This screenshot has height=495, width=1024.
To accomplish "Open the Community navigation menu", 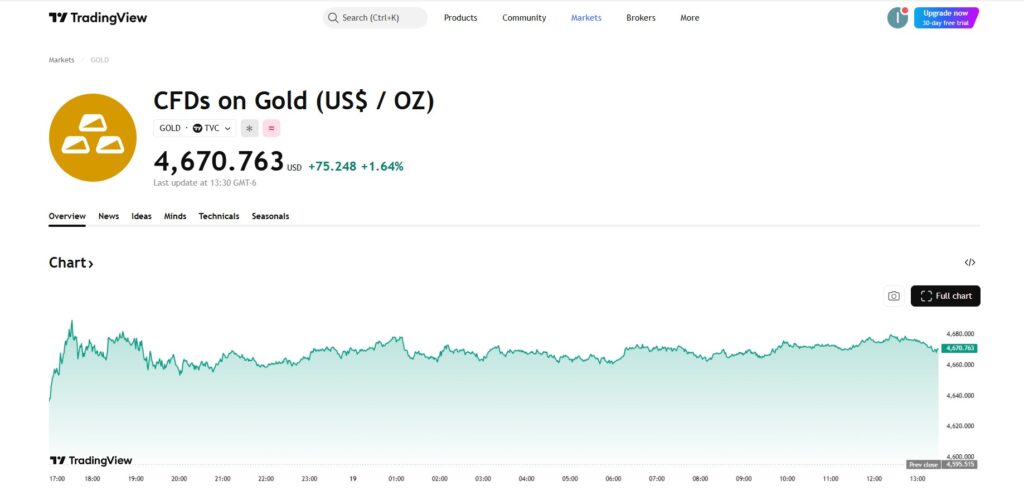I will [524, 18].
